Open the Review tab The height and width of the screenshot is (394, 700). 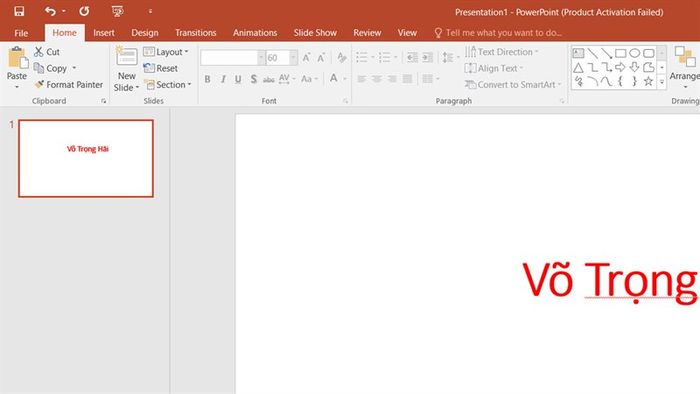pos(367,33)
